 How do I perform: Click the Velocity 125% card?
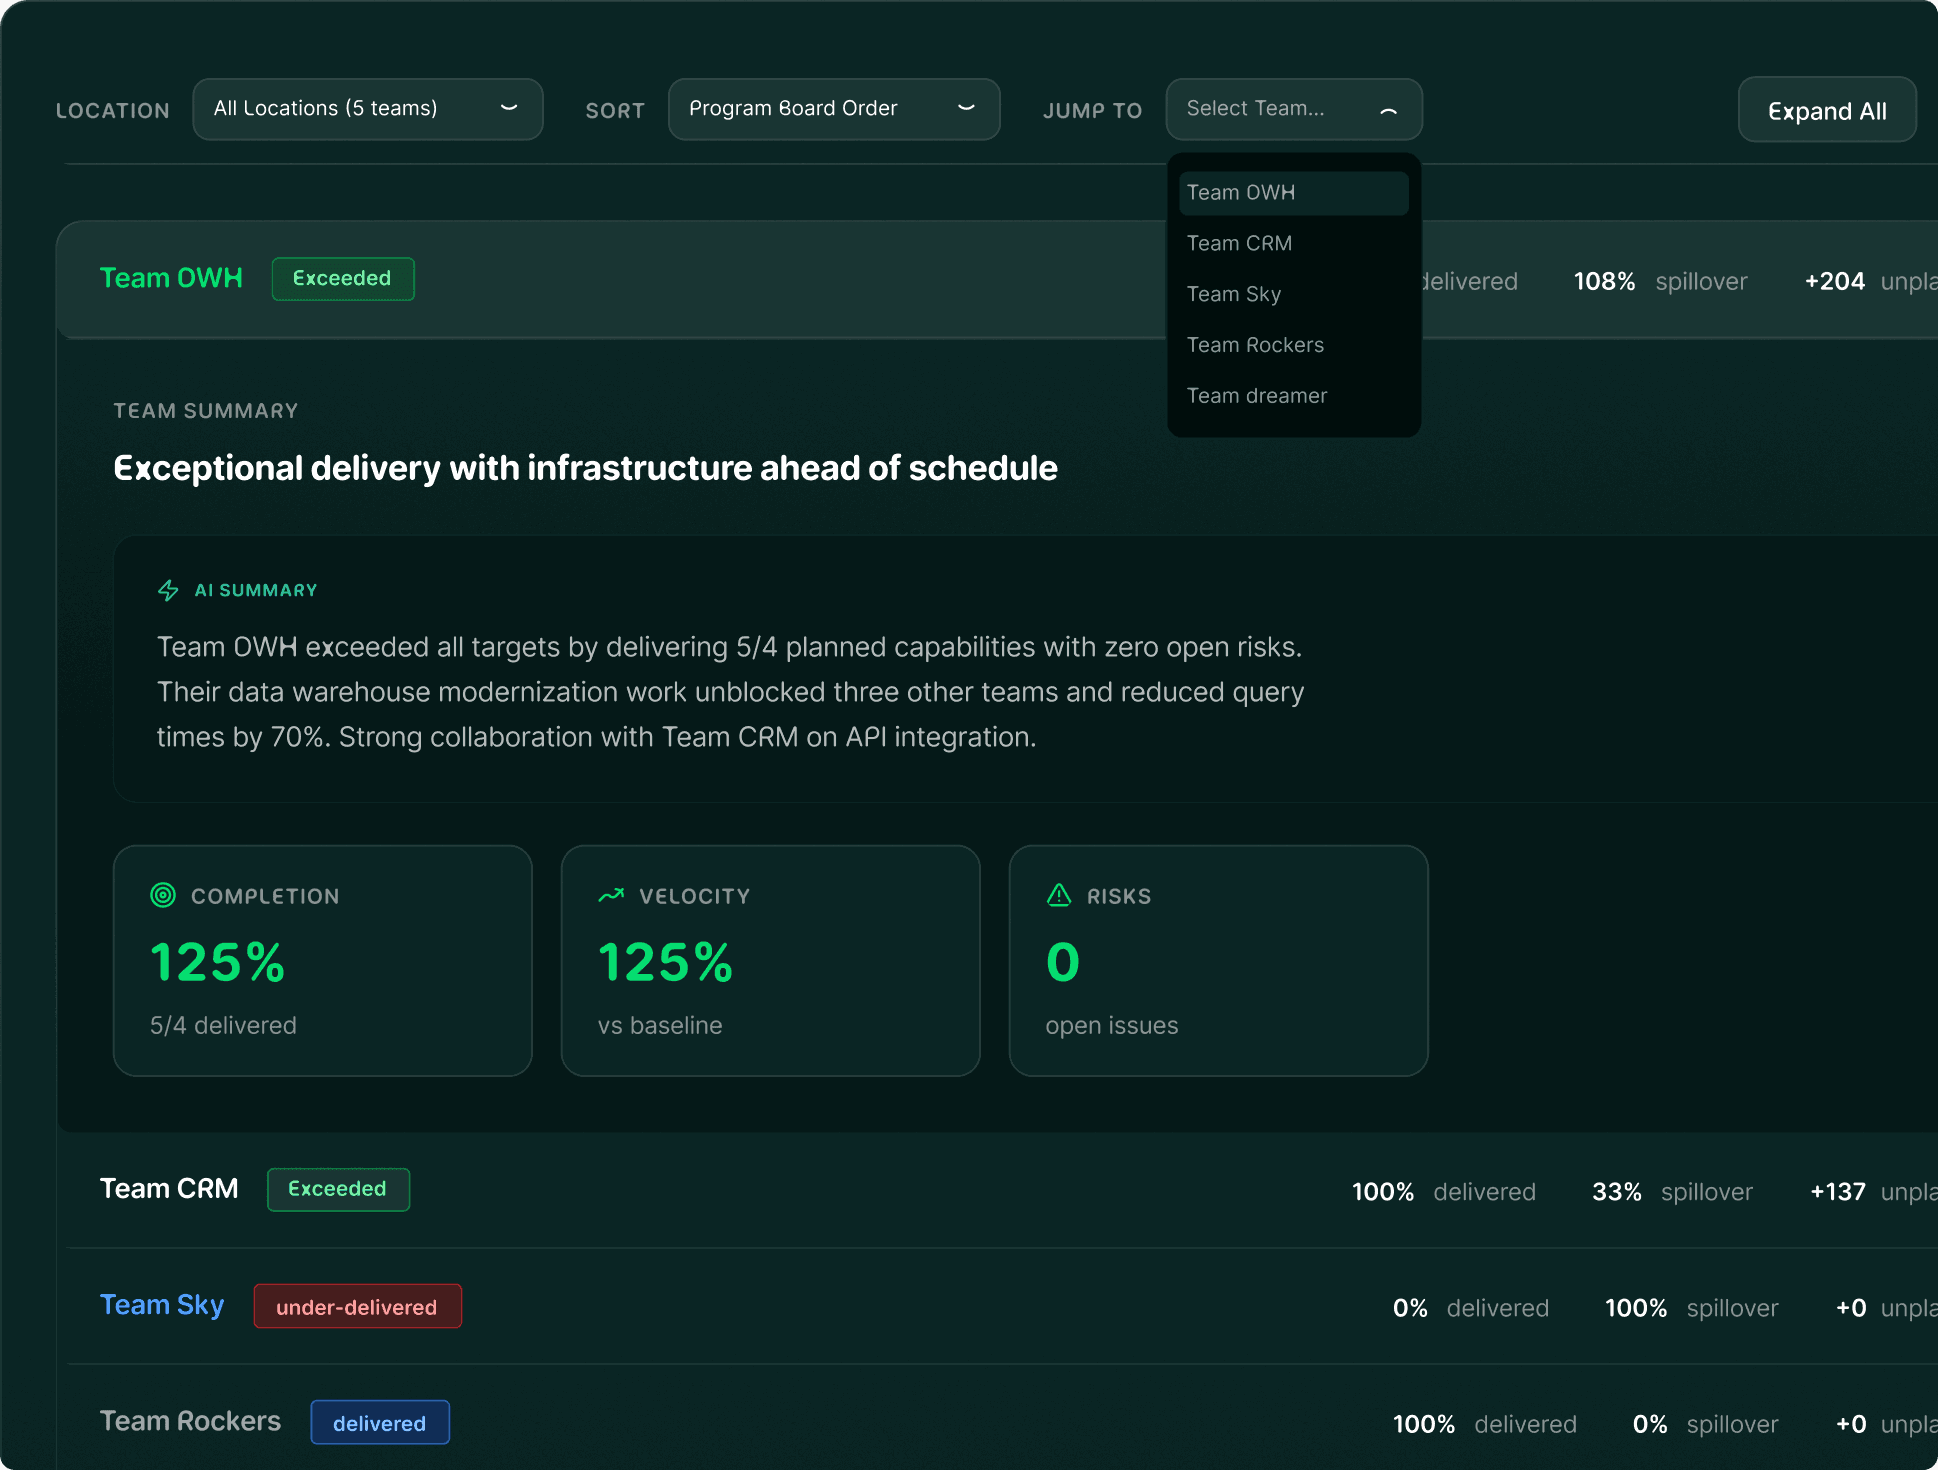tap(771, 961)
